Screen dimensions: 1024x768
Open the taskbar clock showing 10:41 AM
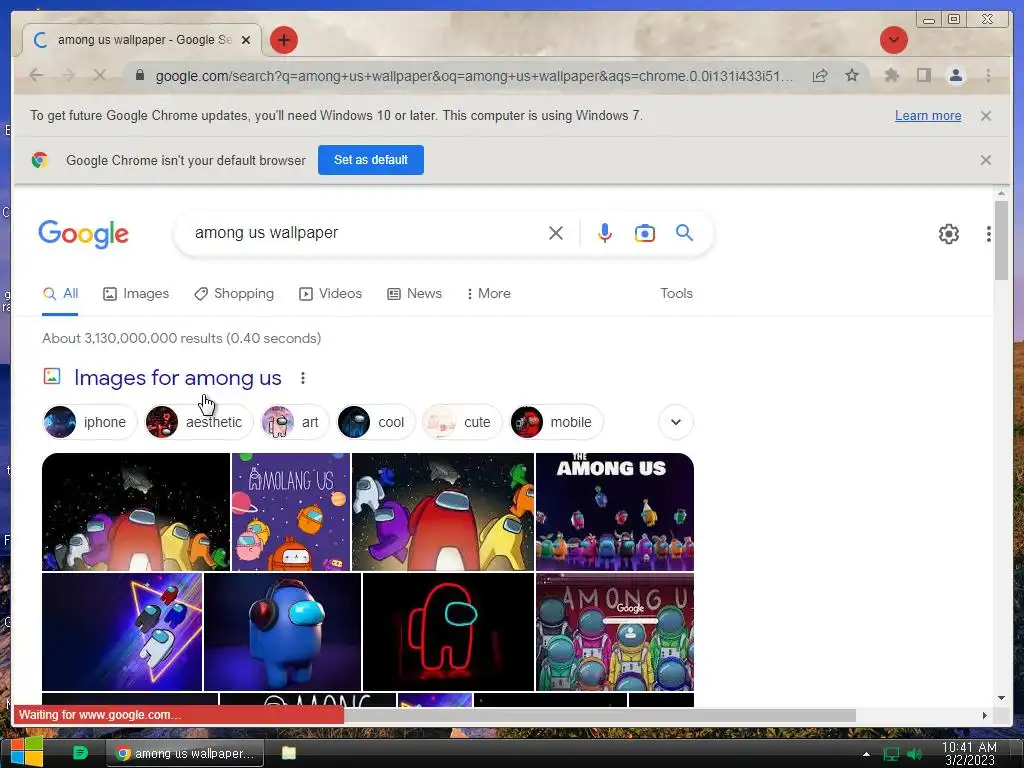click(969, 754)
